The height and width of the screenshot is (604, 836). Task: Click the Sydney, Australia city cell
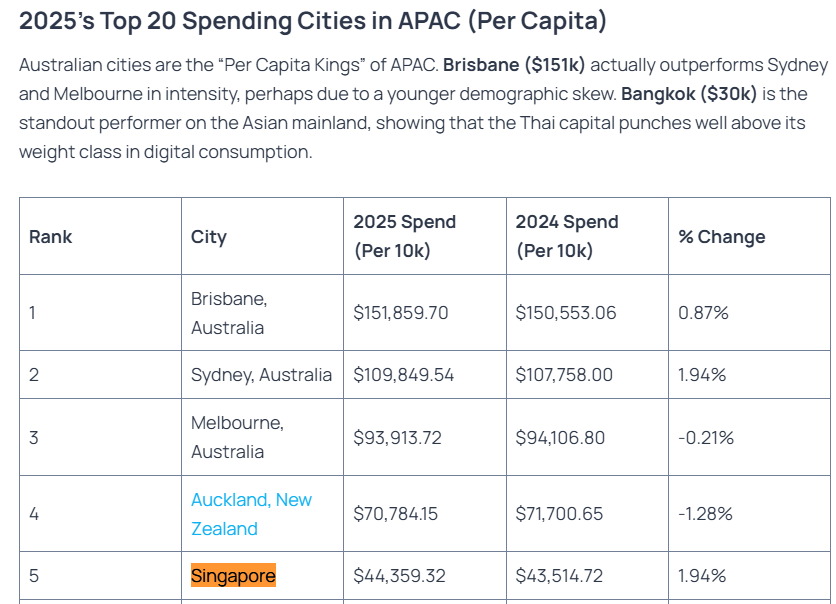pyautogui.click(x=261, y=375)
